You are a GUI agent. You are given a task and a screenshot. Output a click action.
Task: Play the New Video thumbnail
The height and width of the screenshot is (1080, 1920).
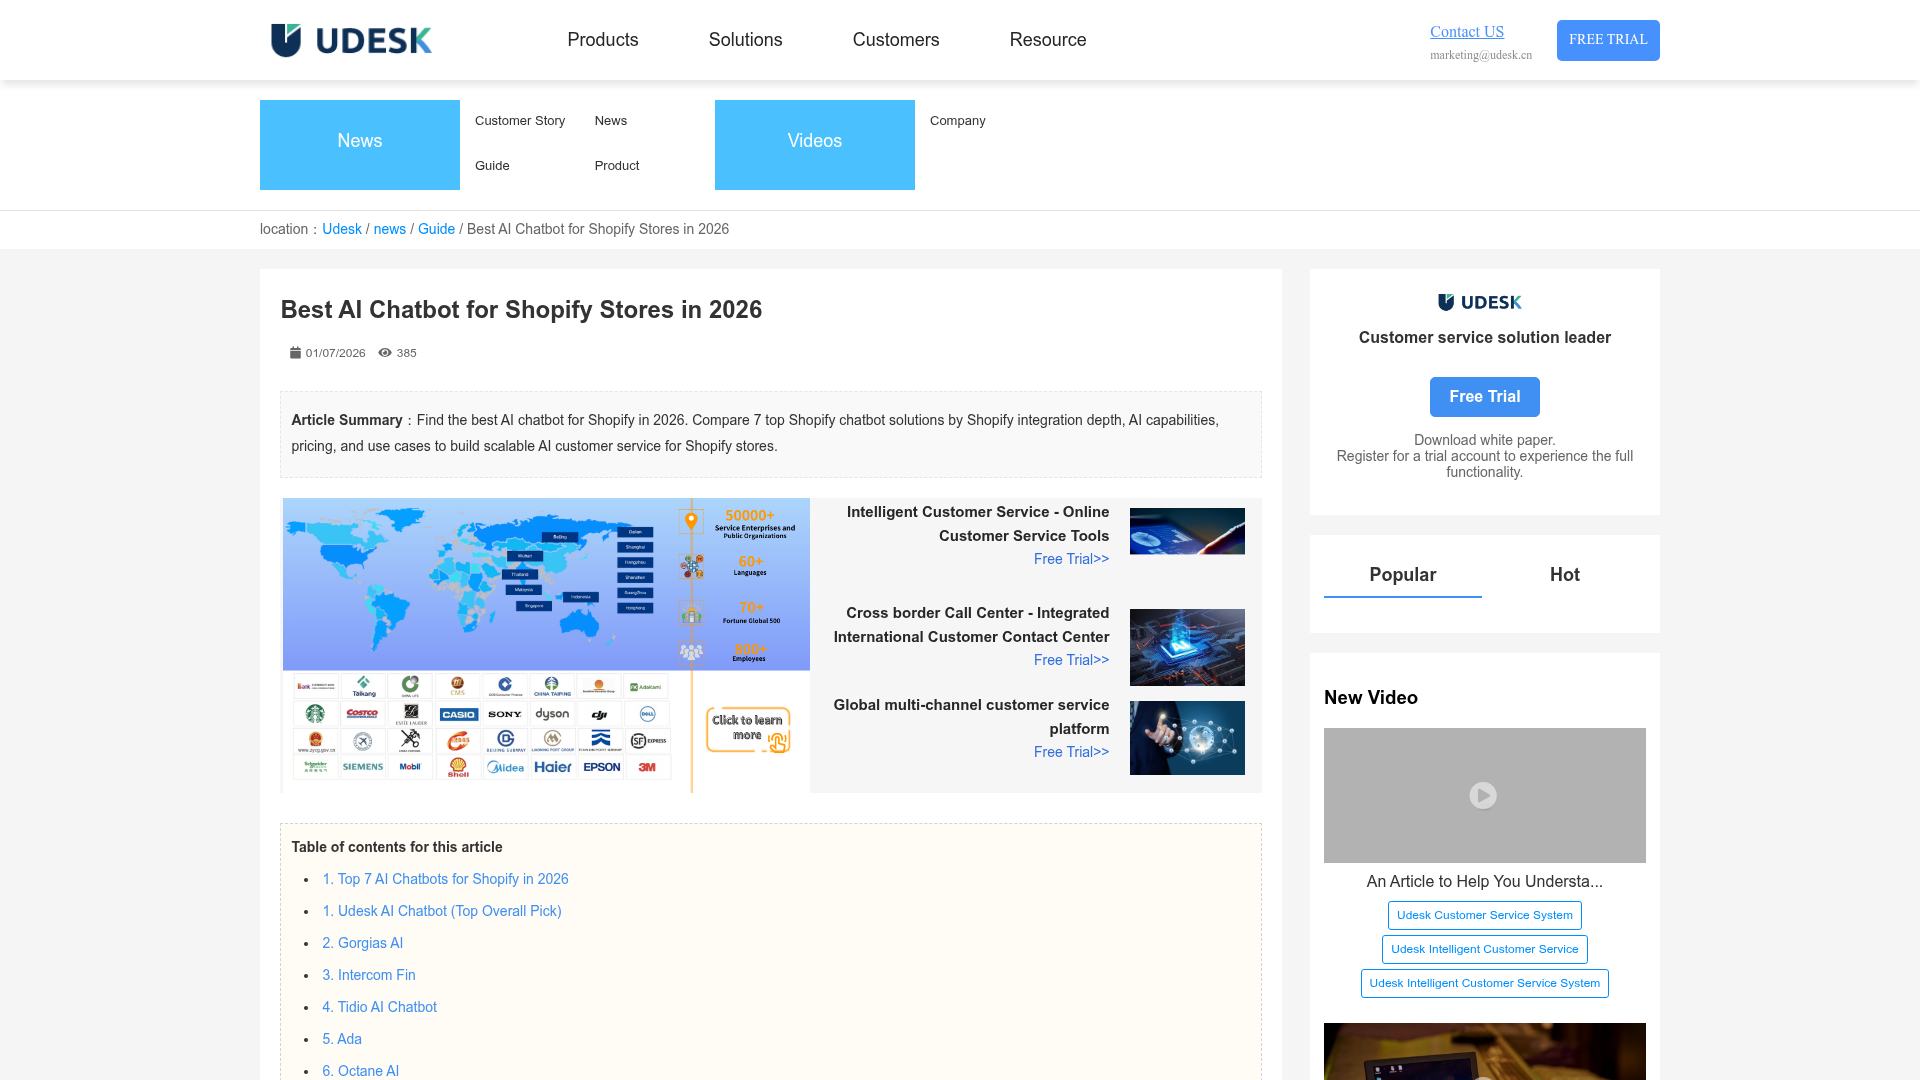(1484, 795)
